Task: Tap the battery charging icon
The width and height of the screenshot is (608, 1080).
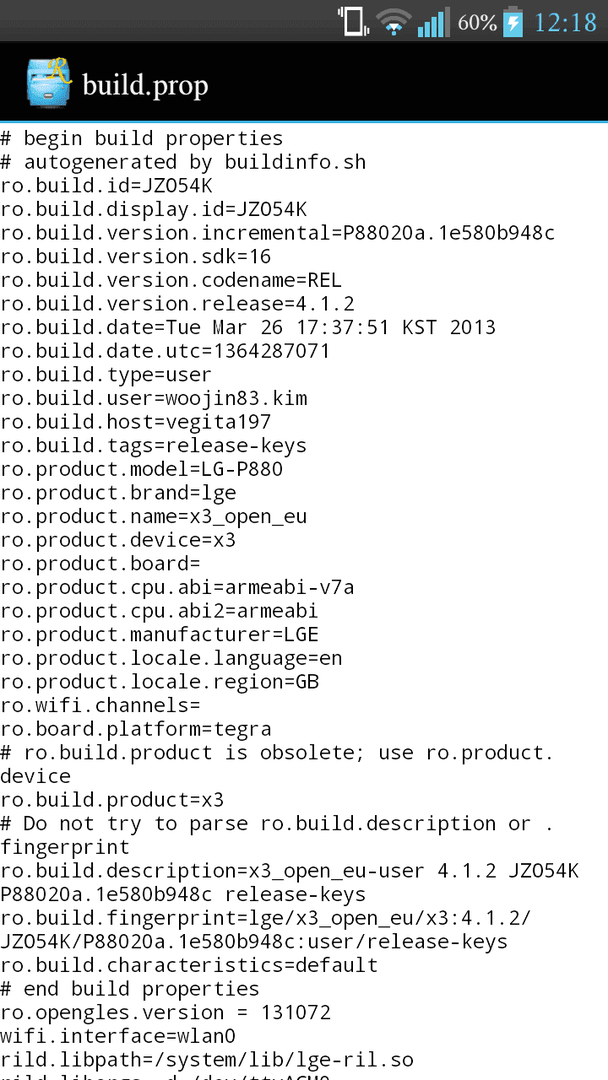Action: [513, 21]
